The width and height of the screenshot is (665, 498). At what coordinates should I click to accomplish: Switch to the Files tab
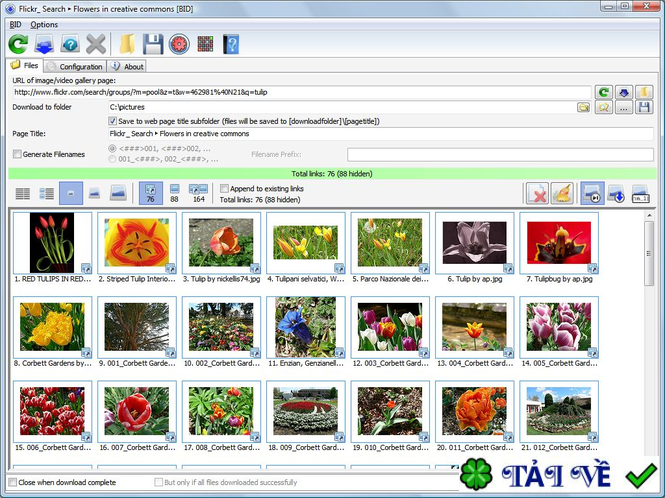(25, 65)
